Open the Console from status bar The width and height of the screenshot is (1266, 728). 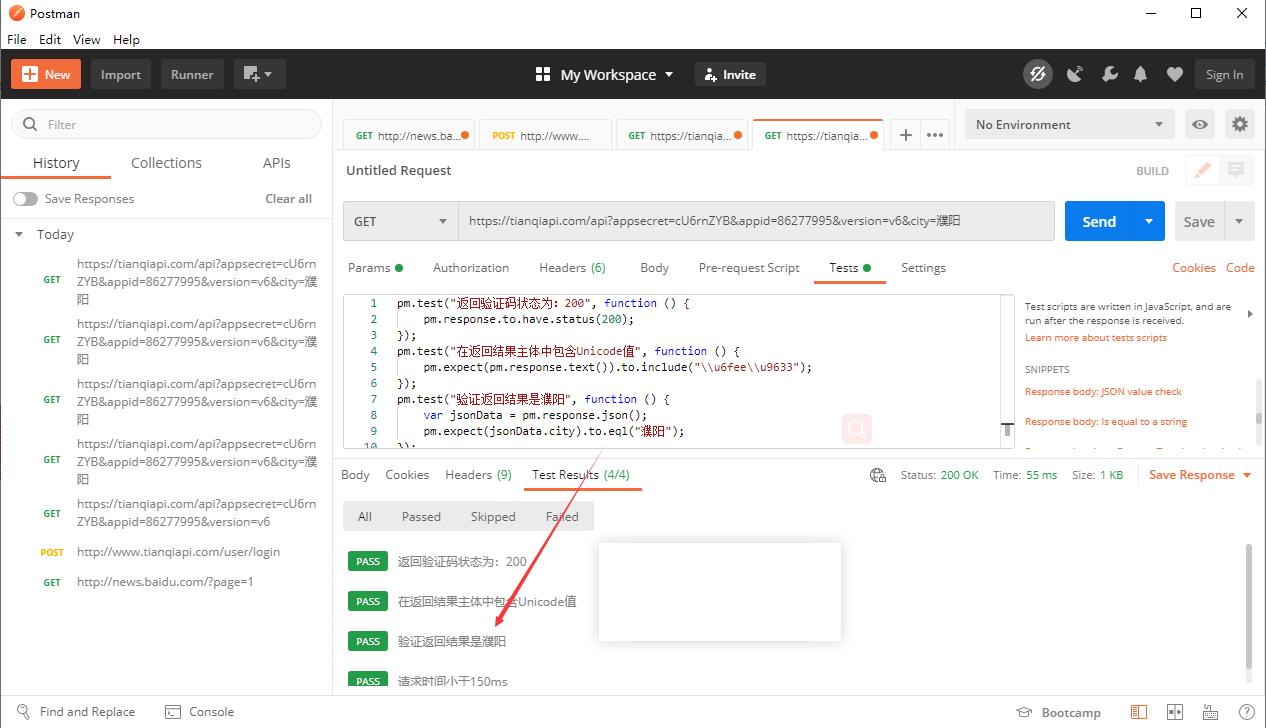click(199, 712)
